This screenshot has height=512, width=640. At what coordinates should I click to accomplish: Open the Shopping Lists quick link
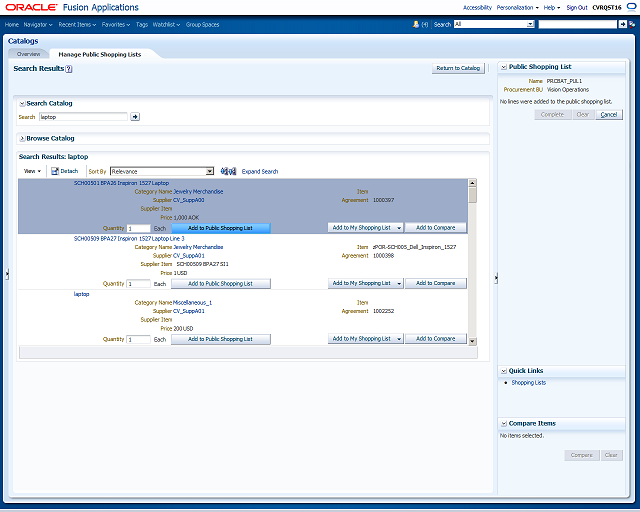pos(529,383)
